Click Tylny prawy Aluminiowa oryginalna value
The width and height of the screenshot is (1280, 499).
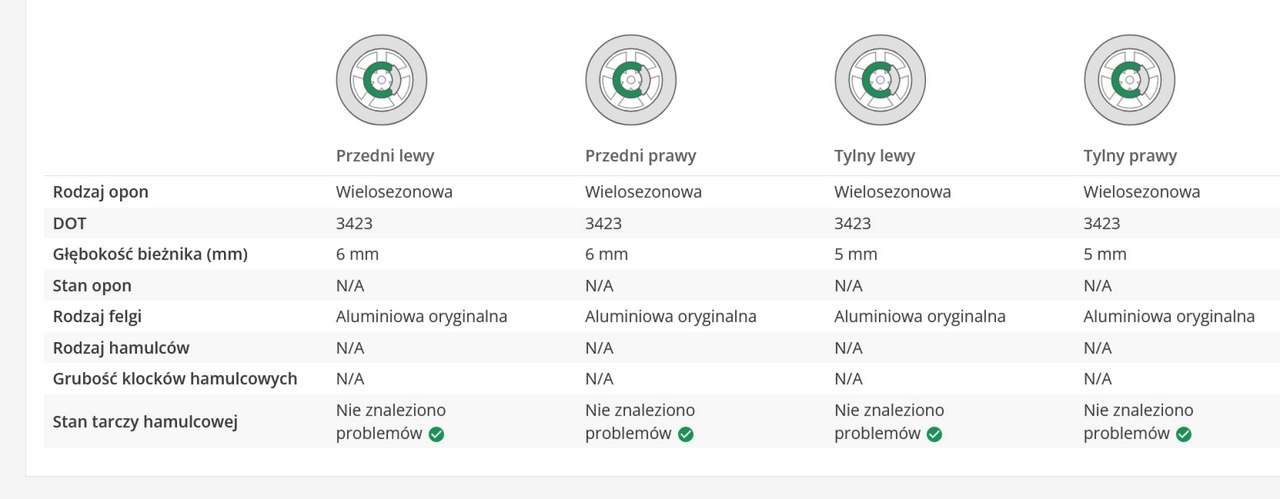point(1168,316)
